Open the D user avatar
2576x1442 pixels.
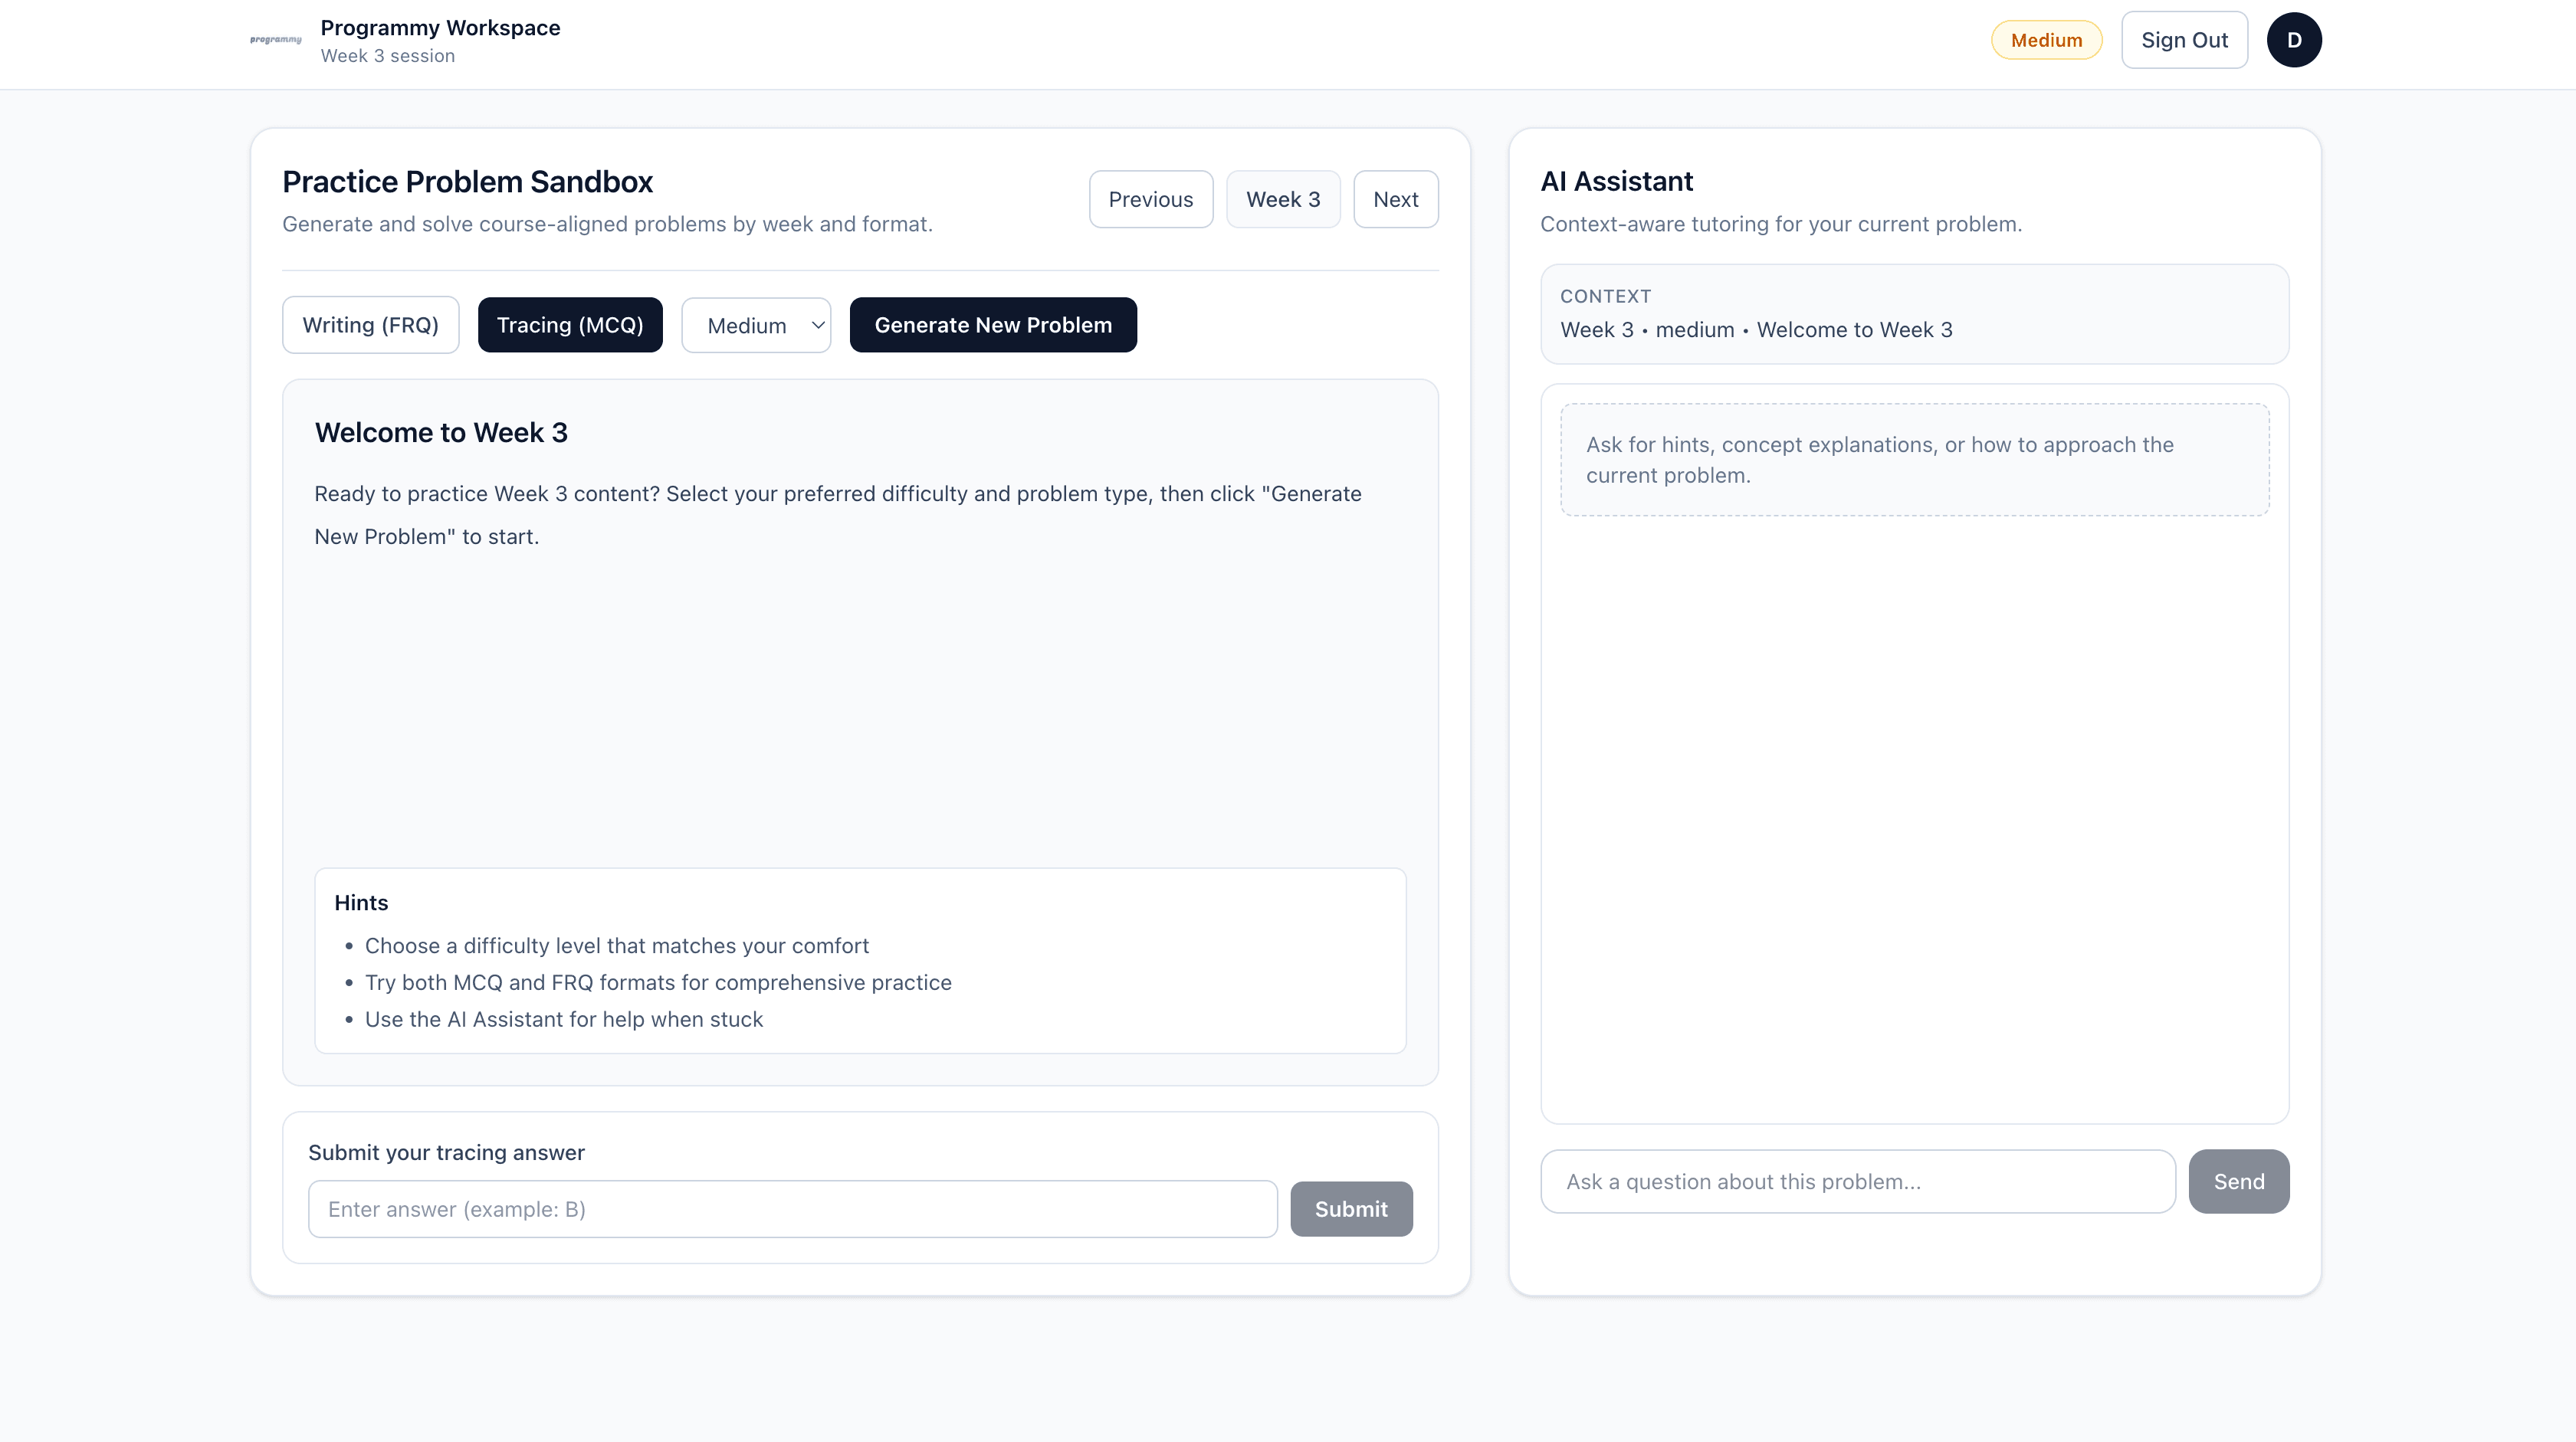2293,40
